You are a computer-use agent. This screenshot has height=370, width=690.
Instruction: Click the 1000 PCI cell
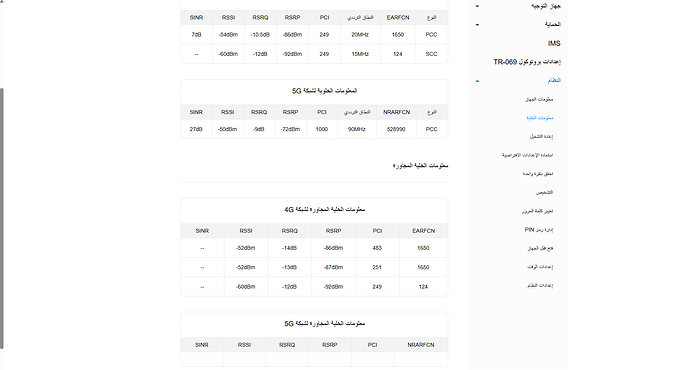click(x=322, y=129)
